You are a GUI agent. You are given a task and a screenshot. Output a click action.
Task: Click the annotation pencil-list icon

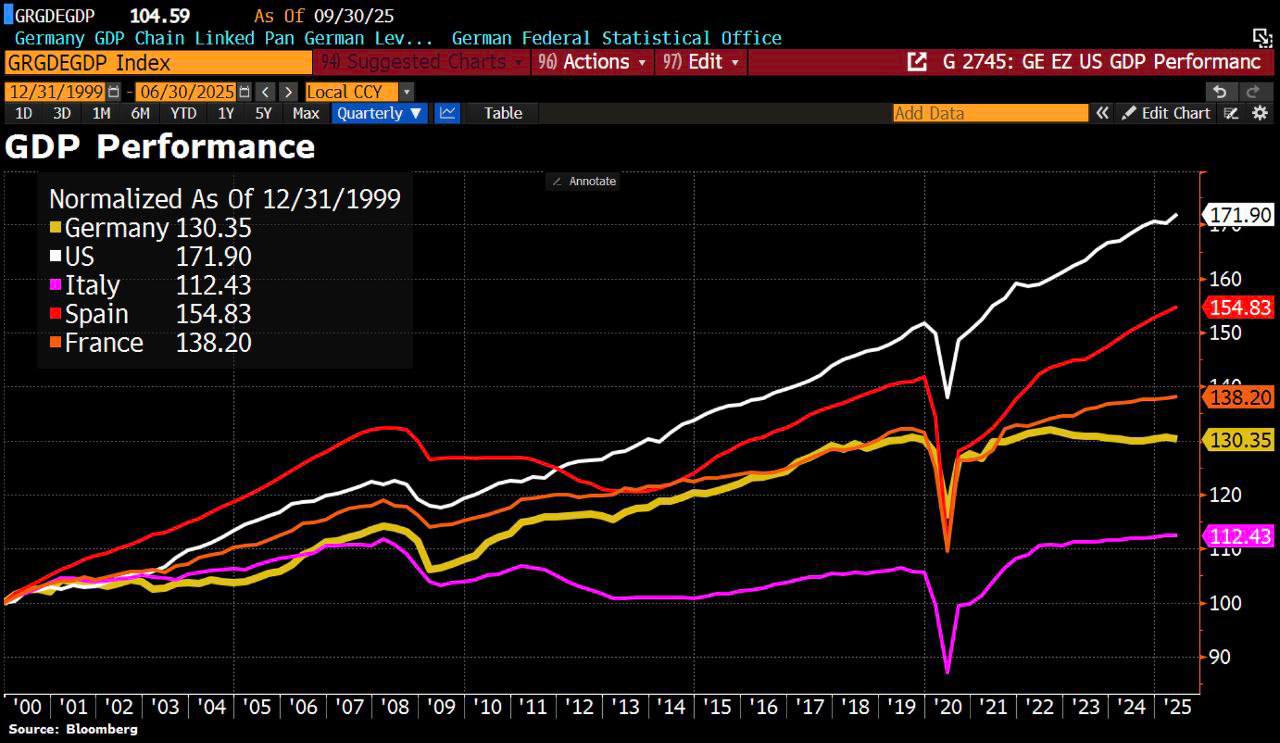1232,113
